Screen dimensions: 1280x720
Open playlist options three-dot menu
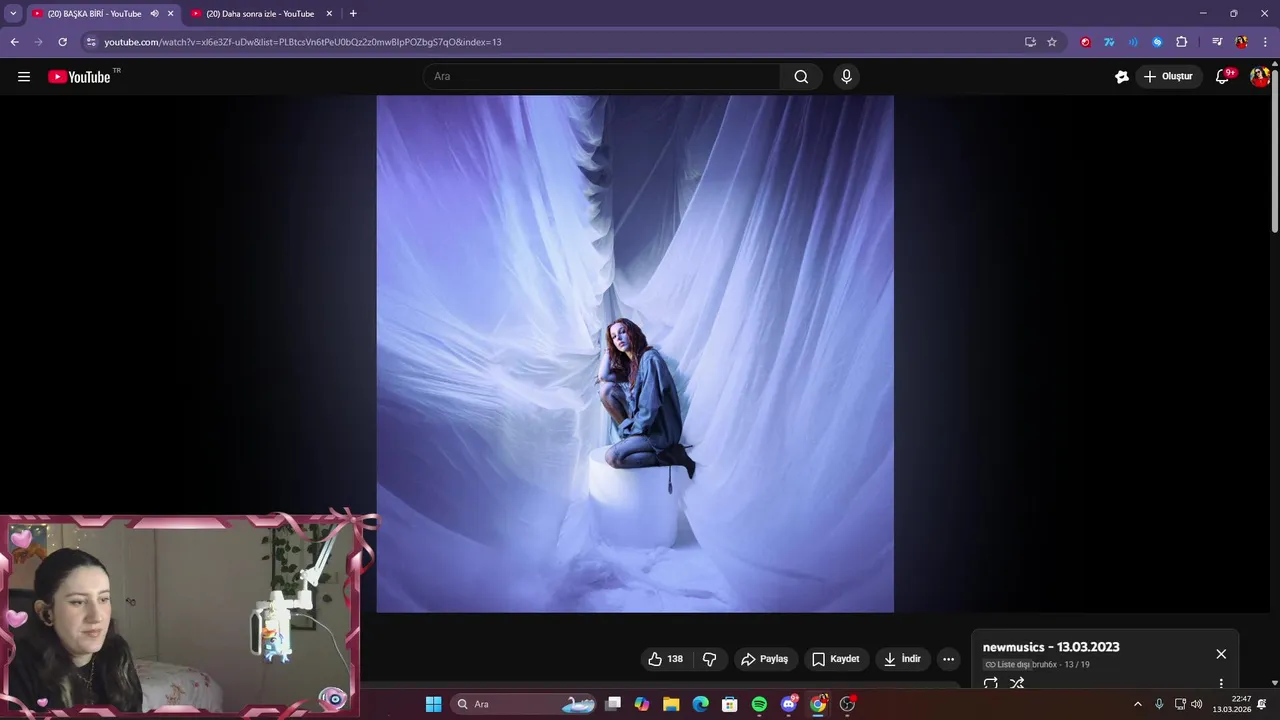pos(1221,683)
